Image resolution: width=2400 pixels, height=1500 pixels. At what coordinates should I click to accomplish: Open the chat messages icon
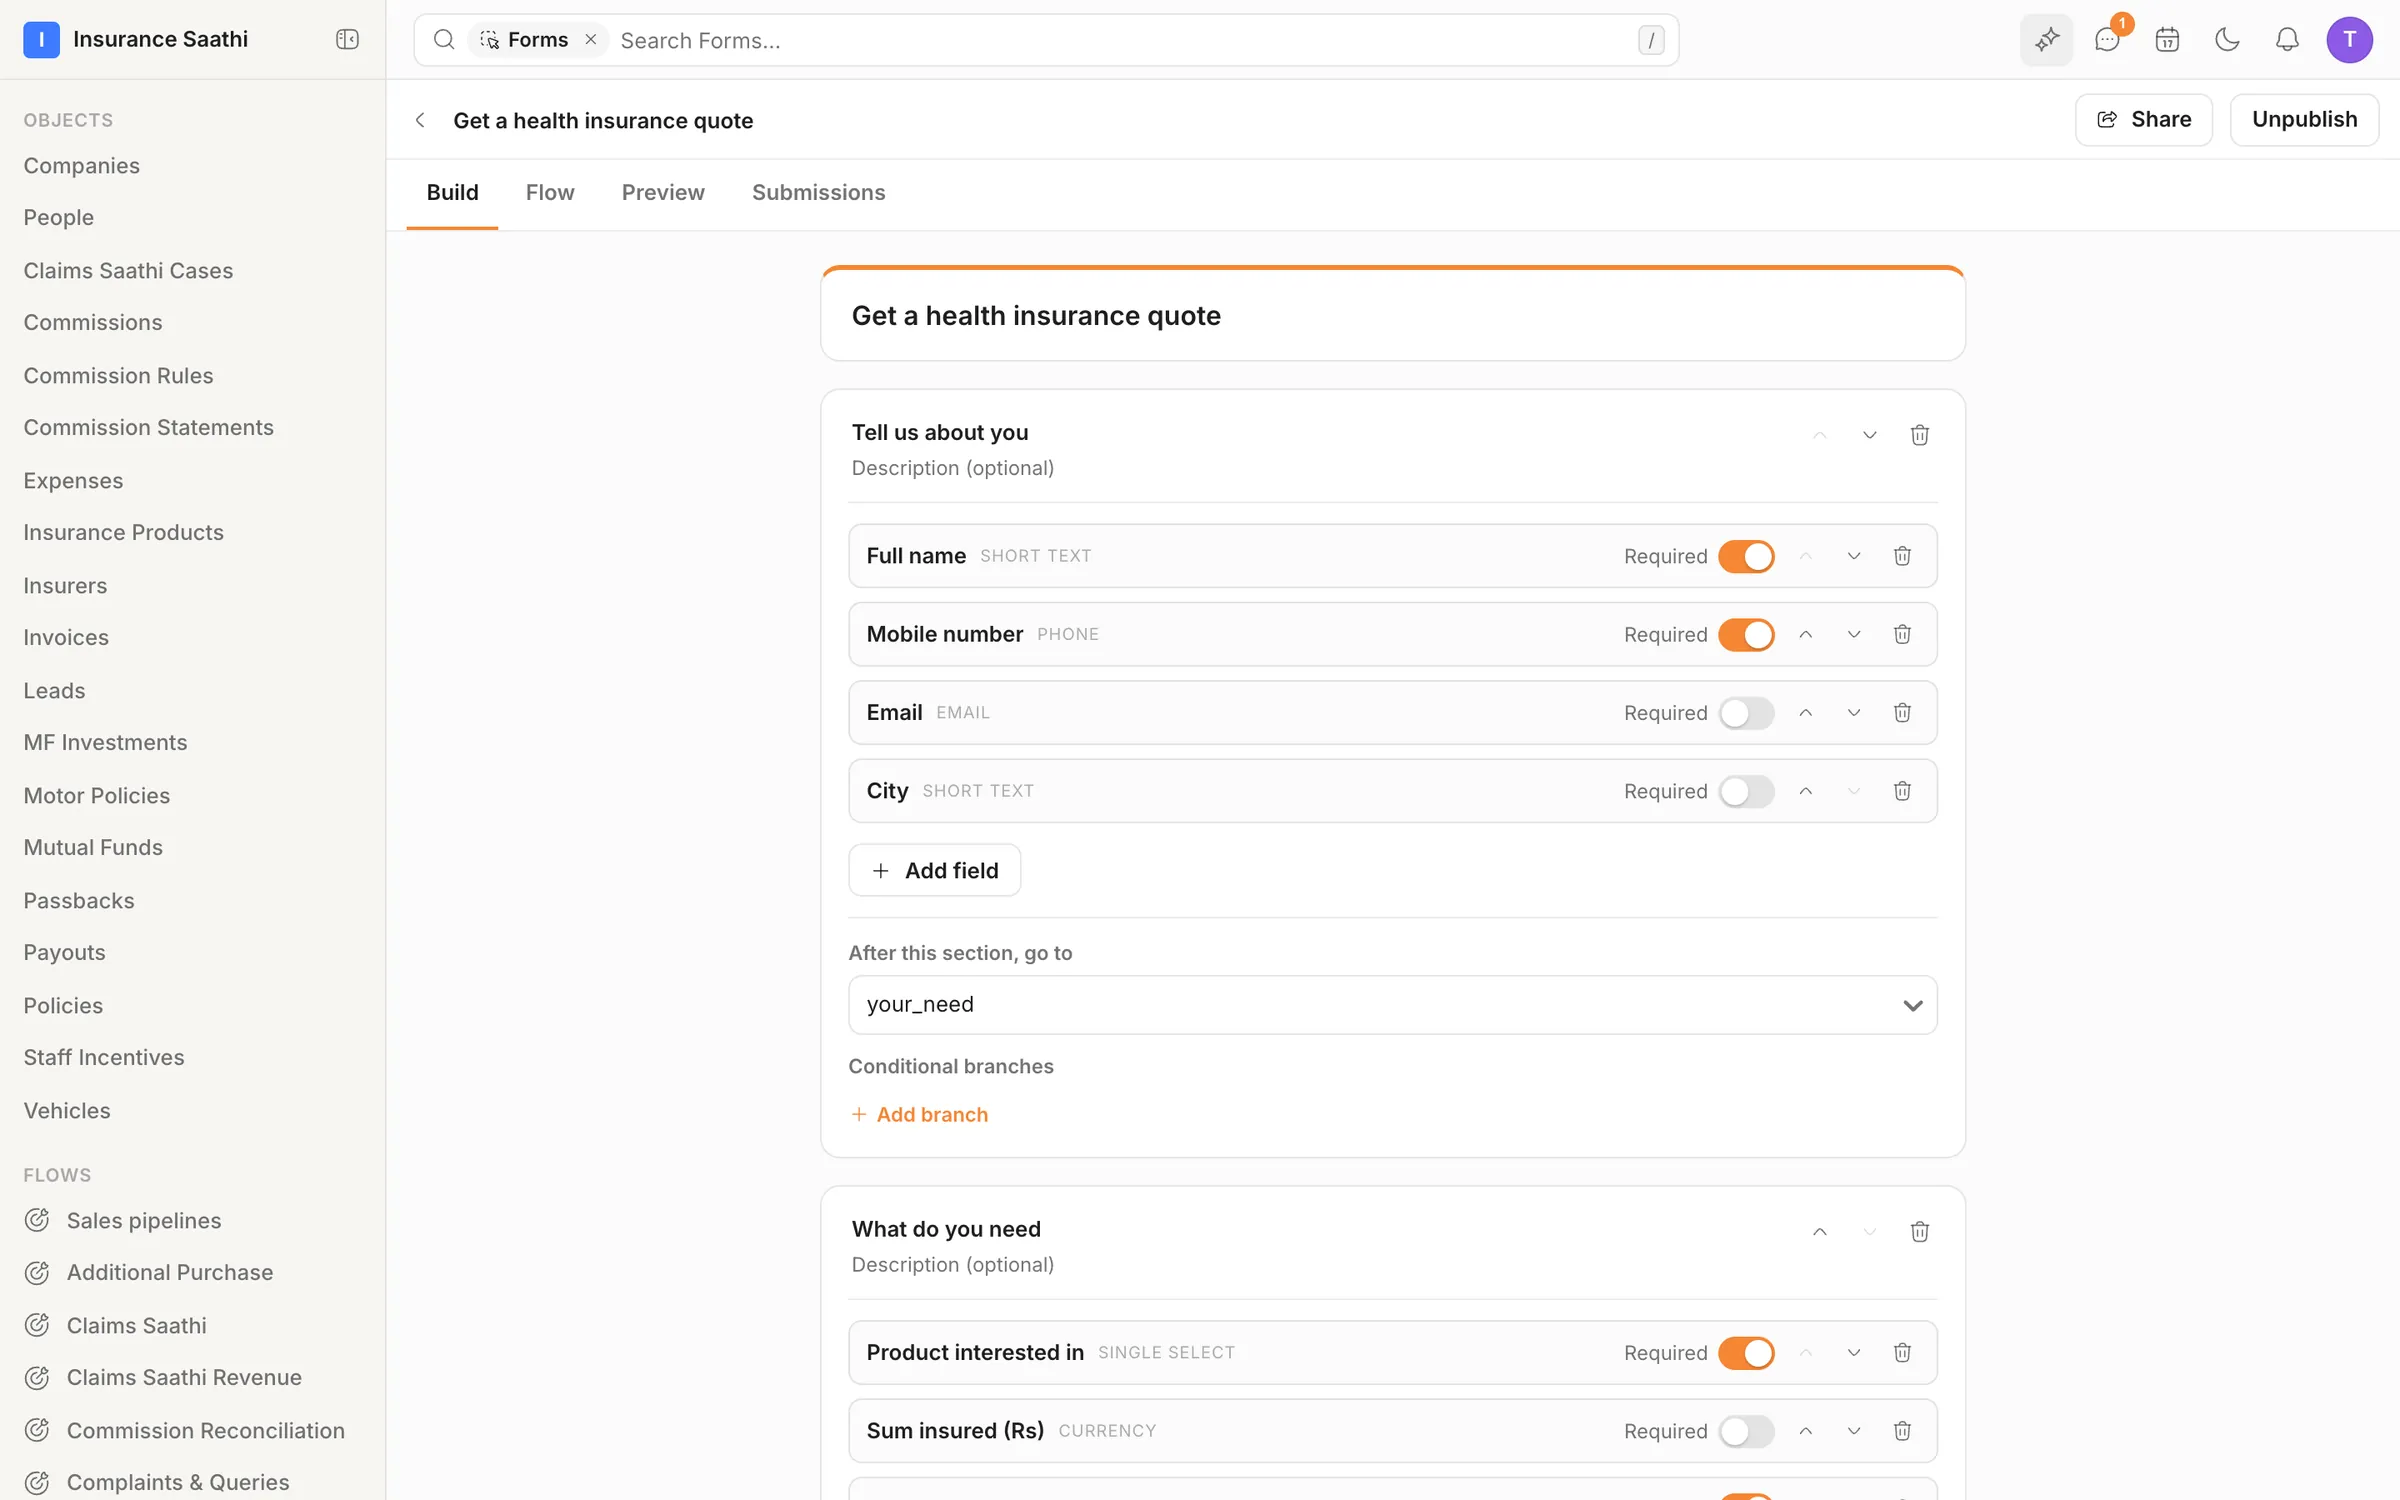click(x=2107, y=39)
